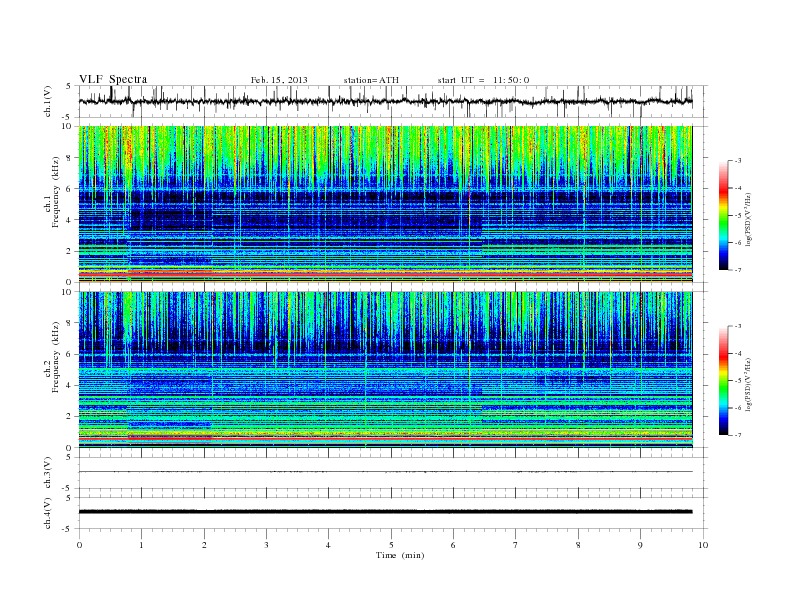Click the 'ch.4(V)' axis label
This screenshot has height=612, width=792.
coord(47,513)
